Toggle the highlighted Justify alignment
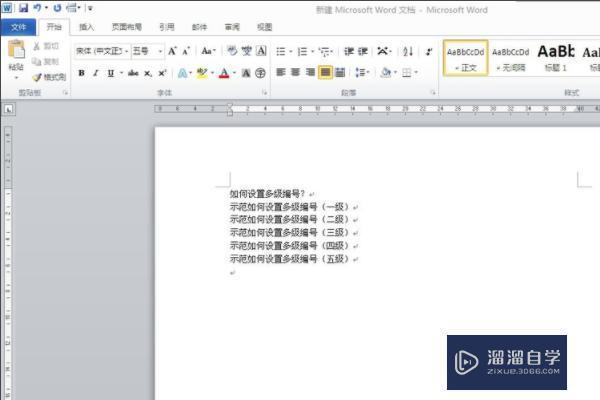The height and width of the screenshot is (400, 600). 325,72
